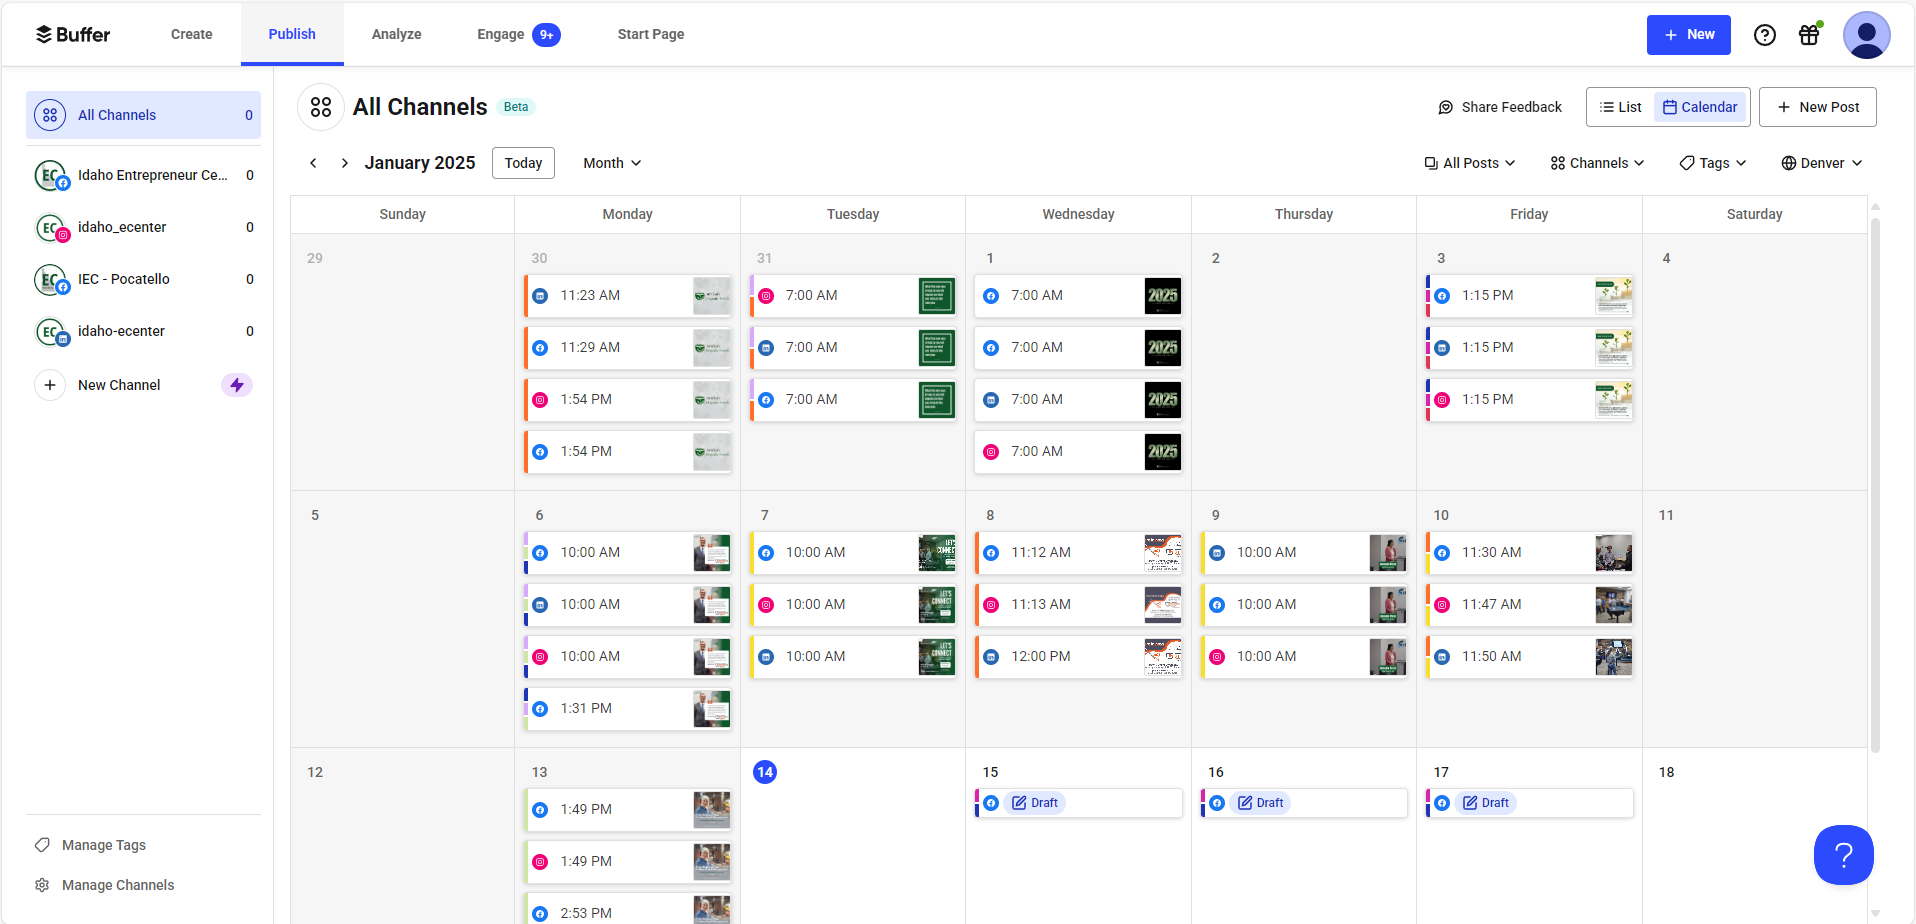Click the Manage Tags tag icon

pyautogui.click(x=42, y=845)
